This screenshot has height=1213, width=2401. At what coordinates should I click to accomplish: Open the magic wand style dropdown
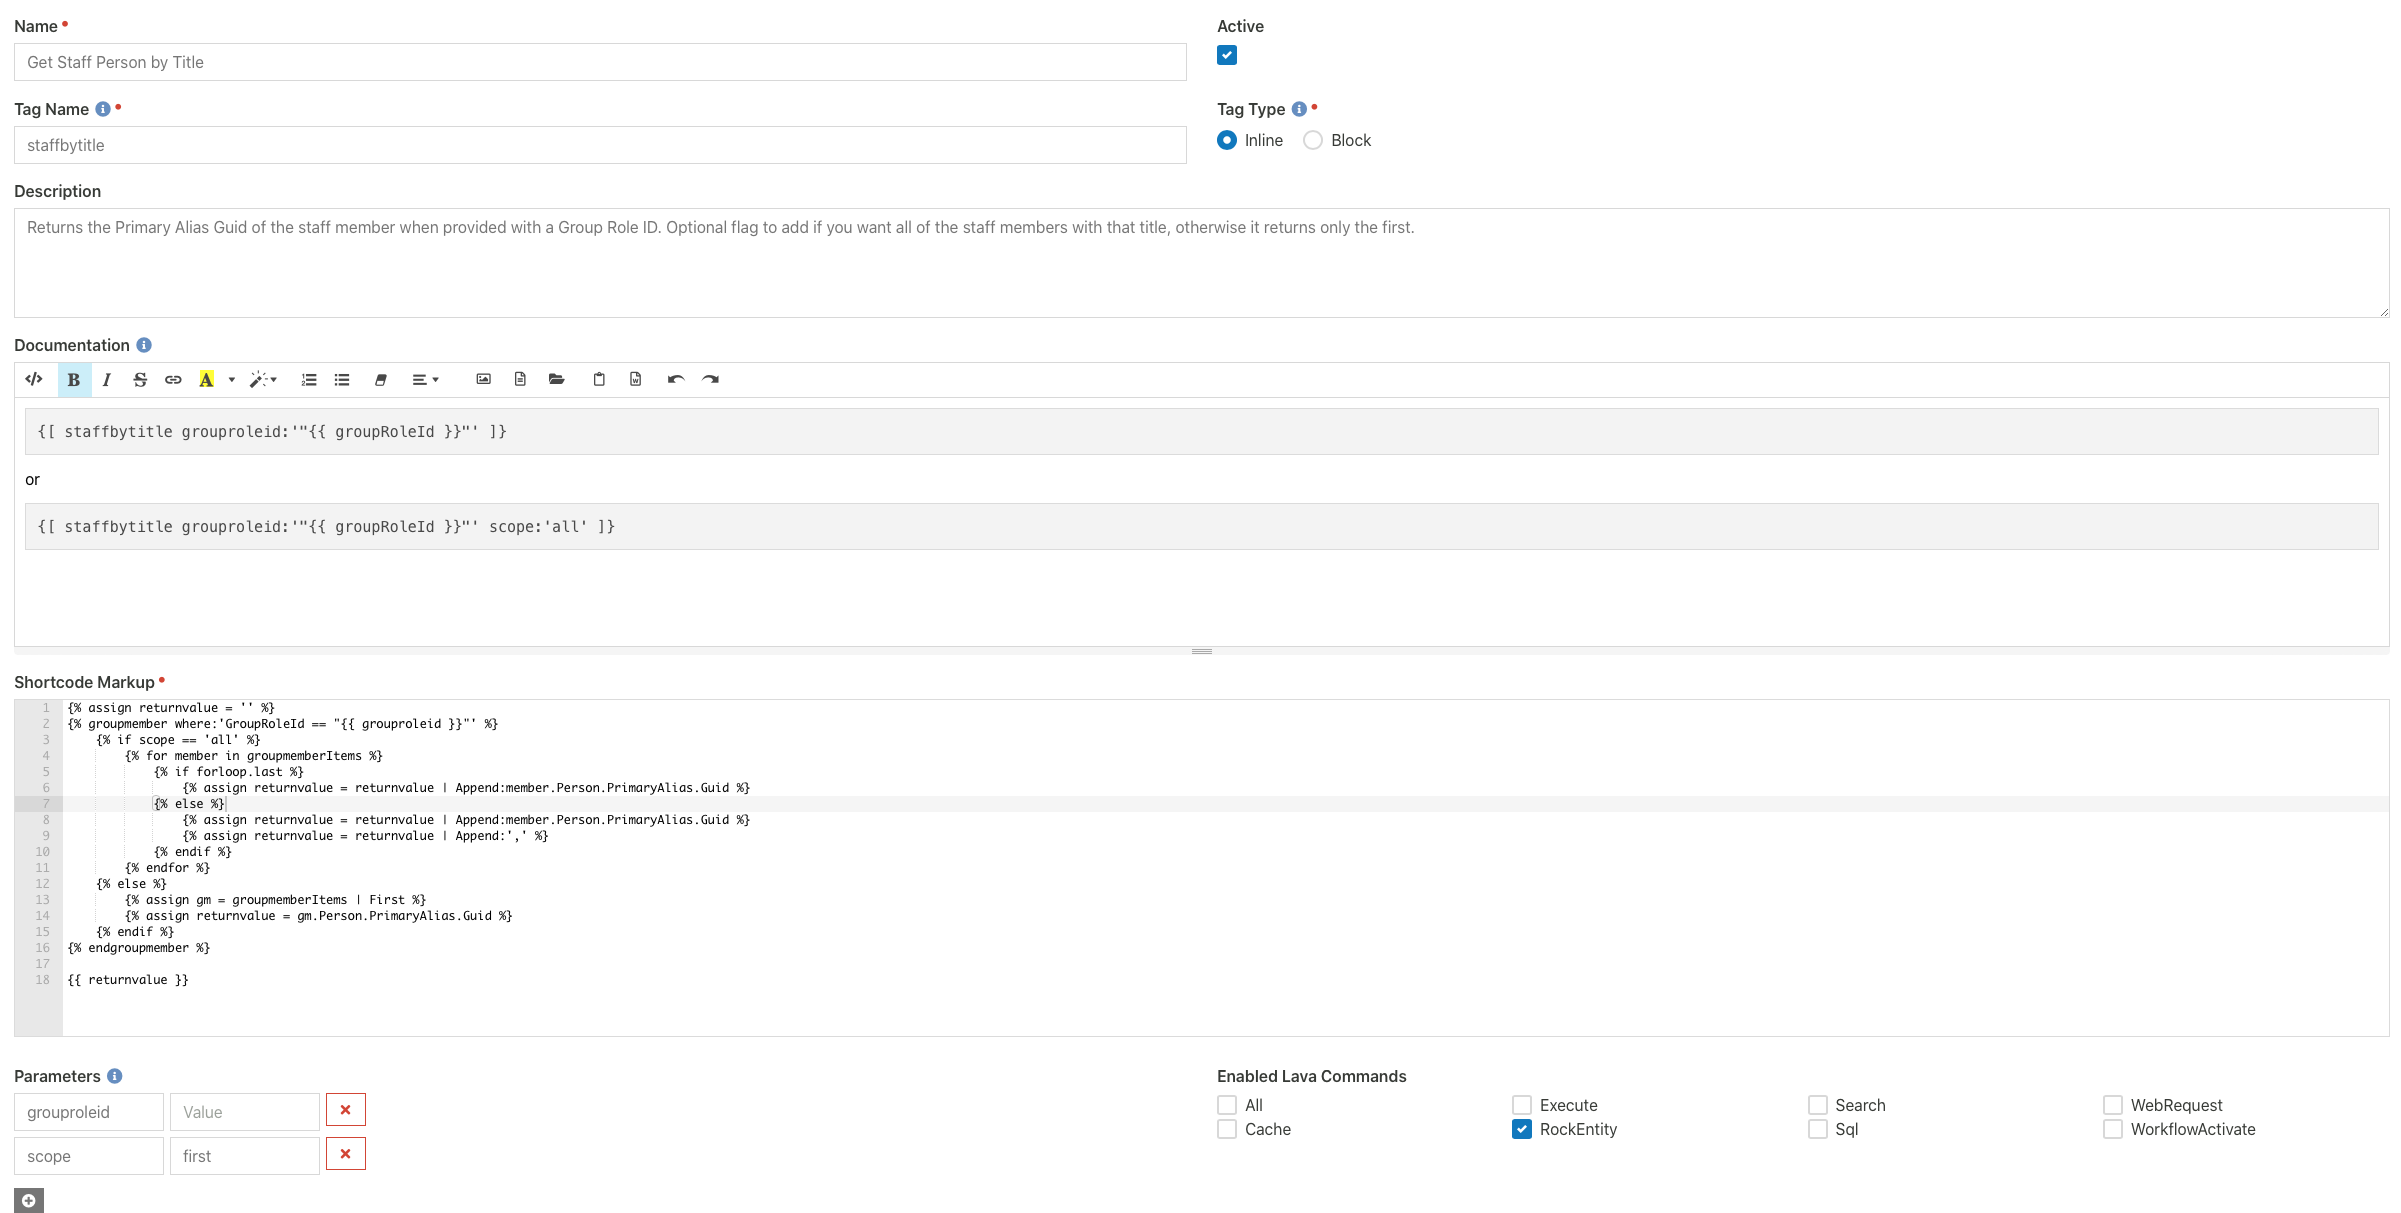[x=263, y=379]
